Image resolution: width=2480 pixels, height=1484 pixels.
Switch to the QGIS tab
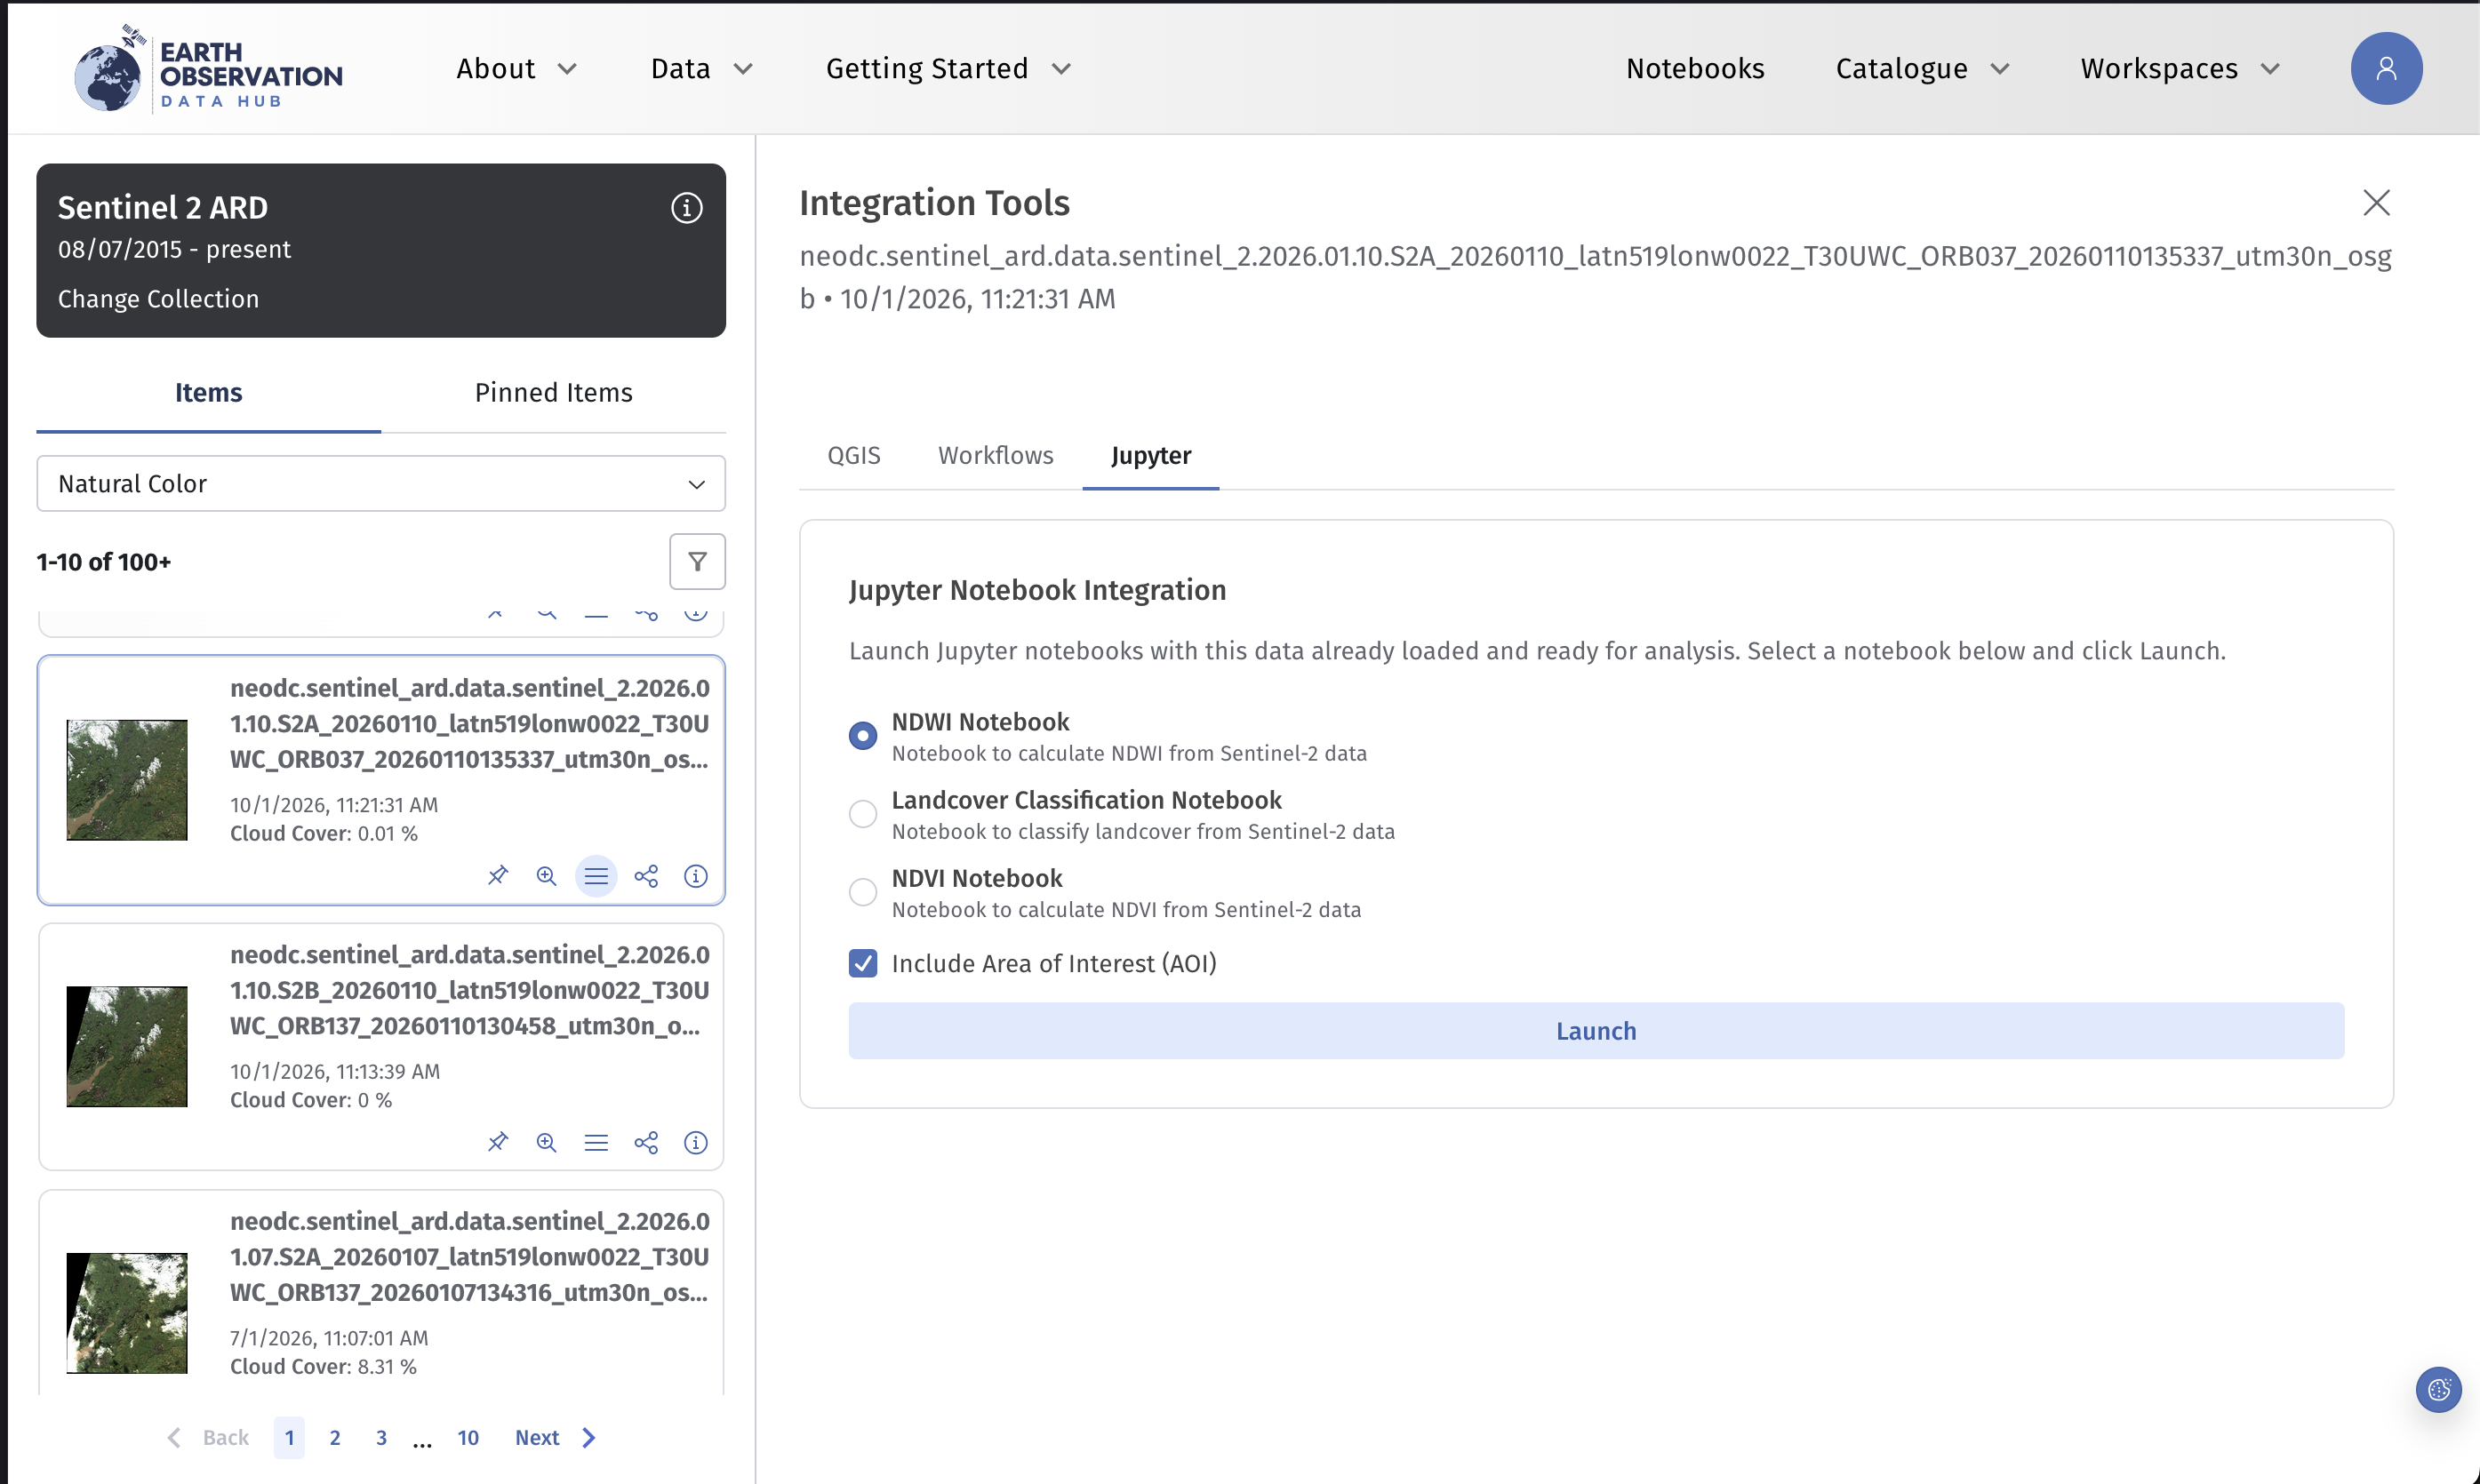[x=854, y=456]
